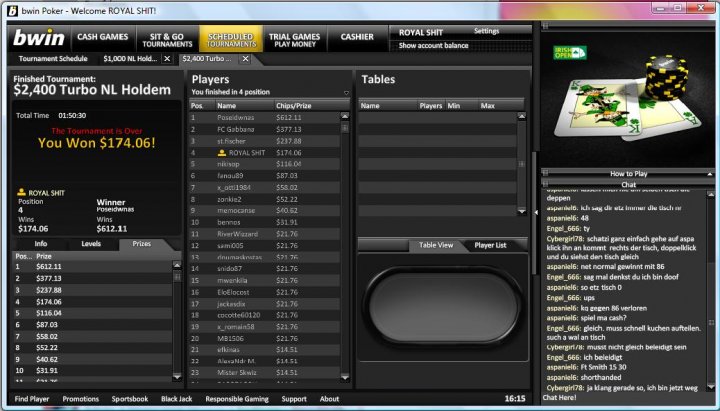Viewport: 720px width, 411px height.
Task: Click up arrow of Prizes list scrollbar
Action: click(177, 265)
